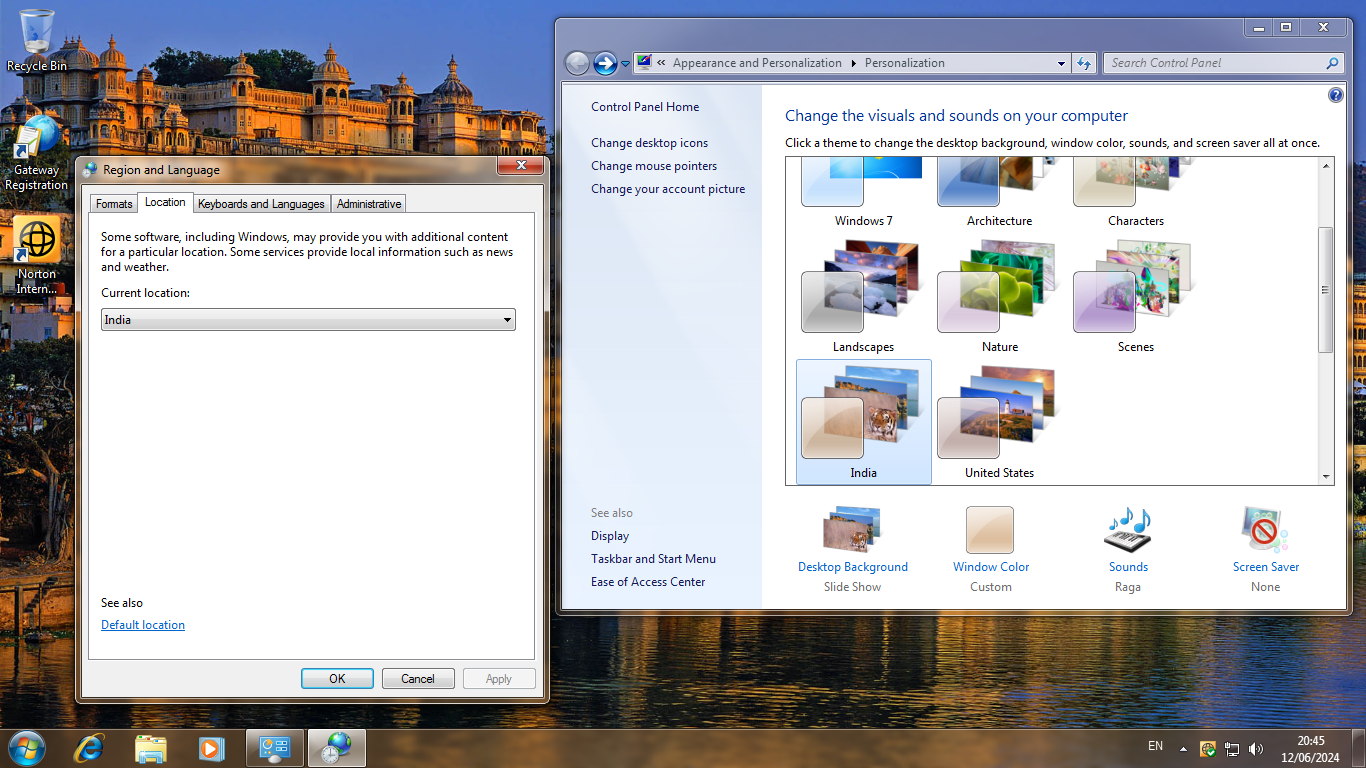Select the India theme
The width and height of the screenshot is (1366, 768).
click(x=863, y=422)
